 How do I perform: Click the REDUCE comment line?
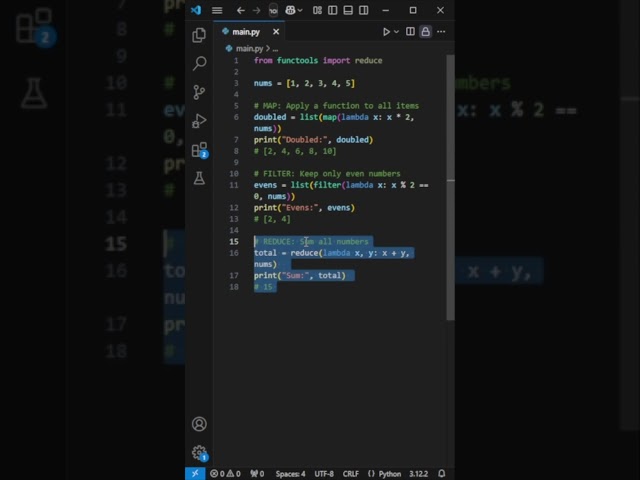(x=311, y=242)
